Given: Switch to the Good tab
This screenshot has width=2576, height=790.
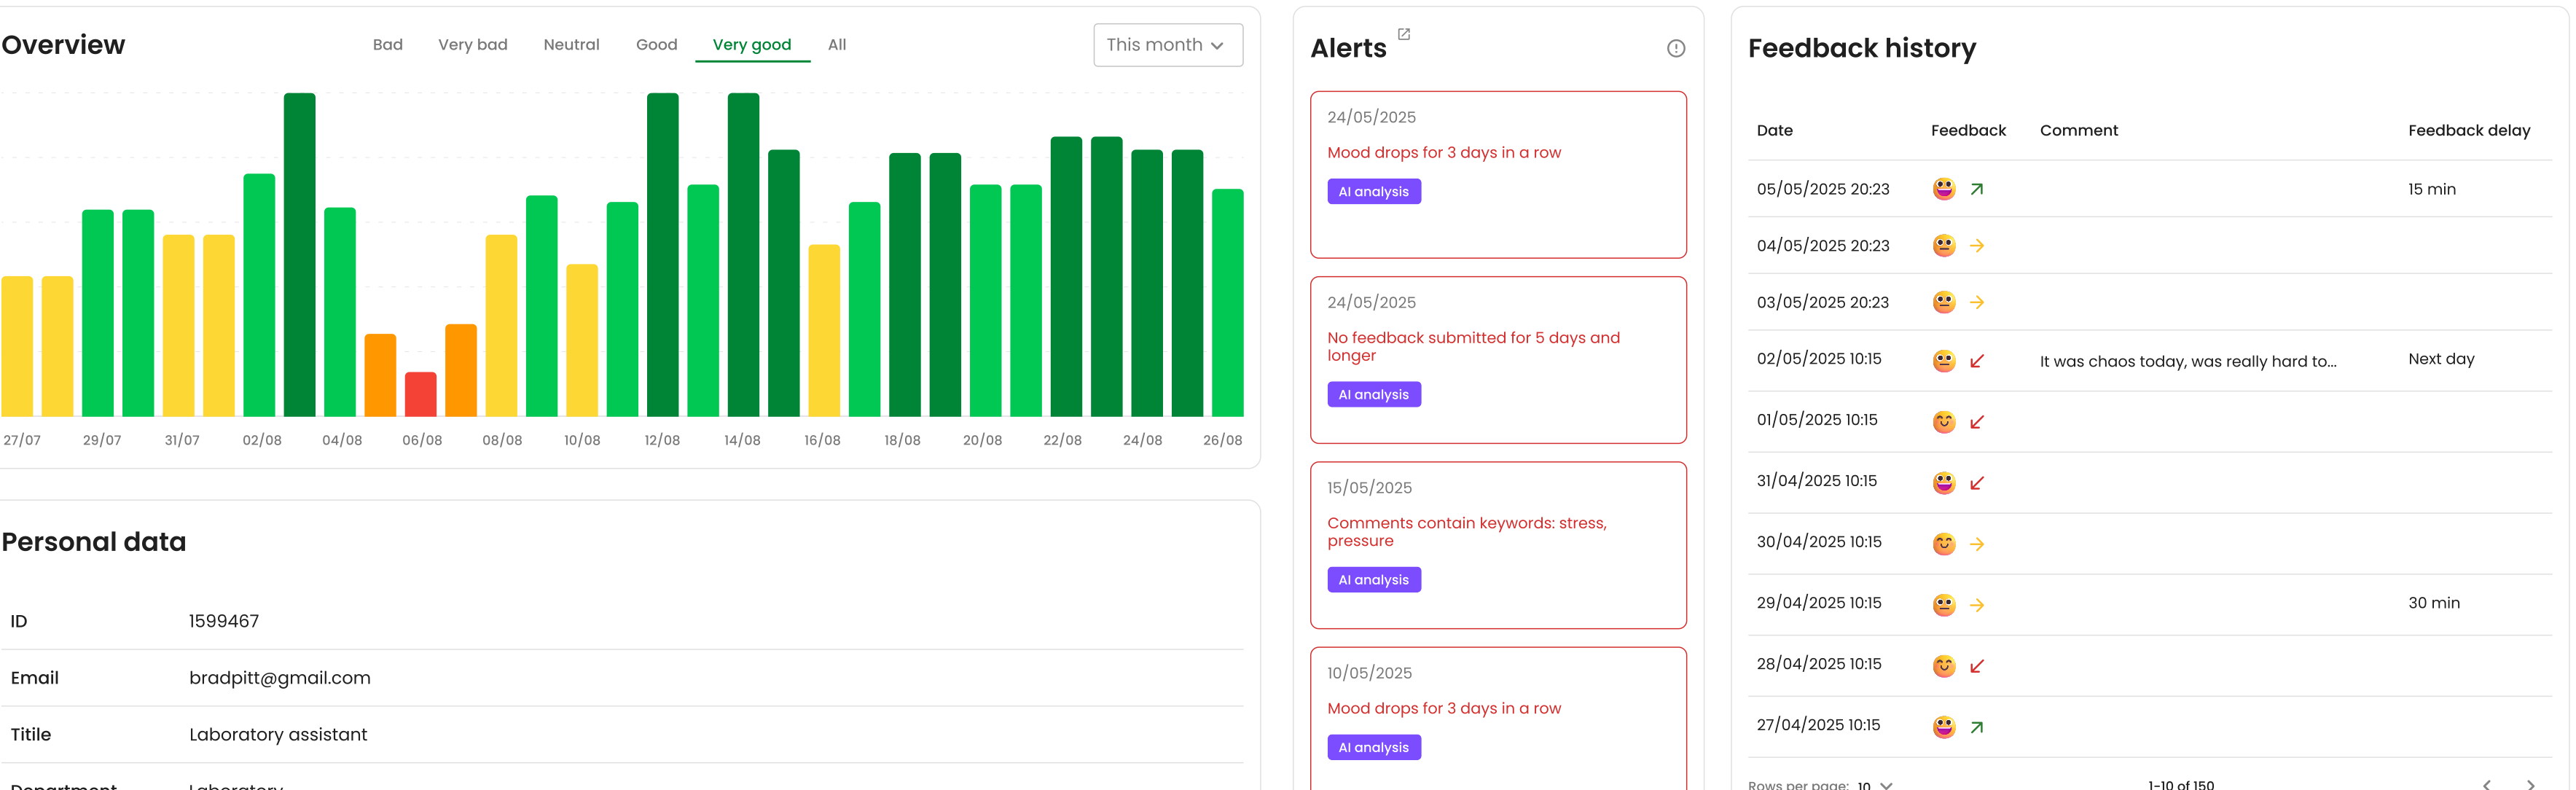Looking at the screenshot, I should 656,45.
